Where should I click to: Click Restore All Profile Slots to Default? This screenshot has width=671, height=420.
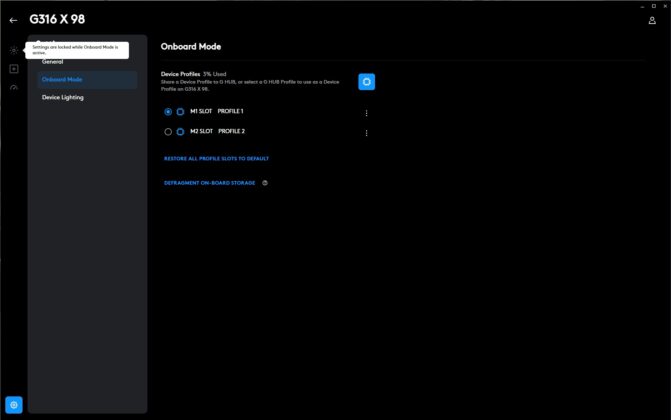pos(216,158)
